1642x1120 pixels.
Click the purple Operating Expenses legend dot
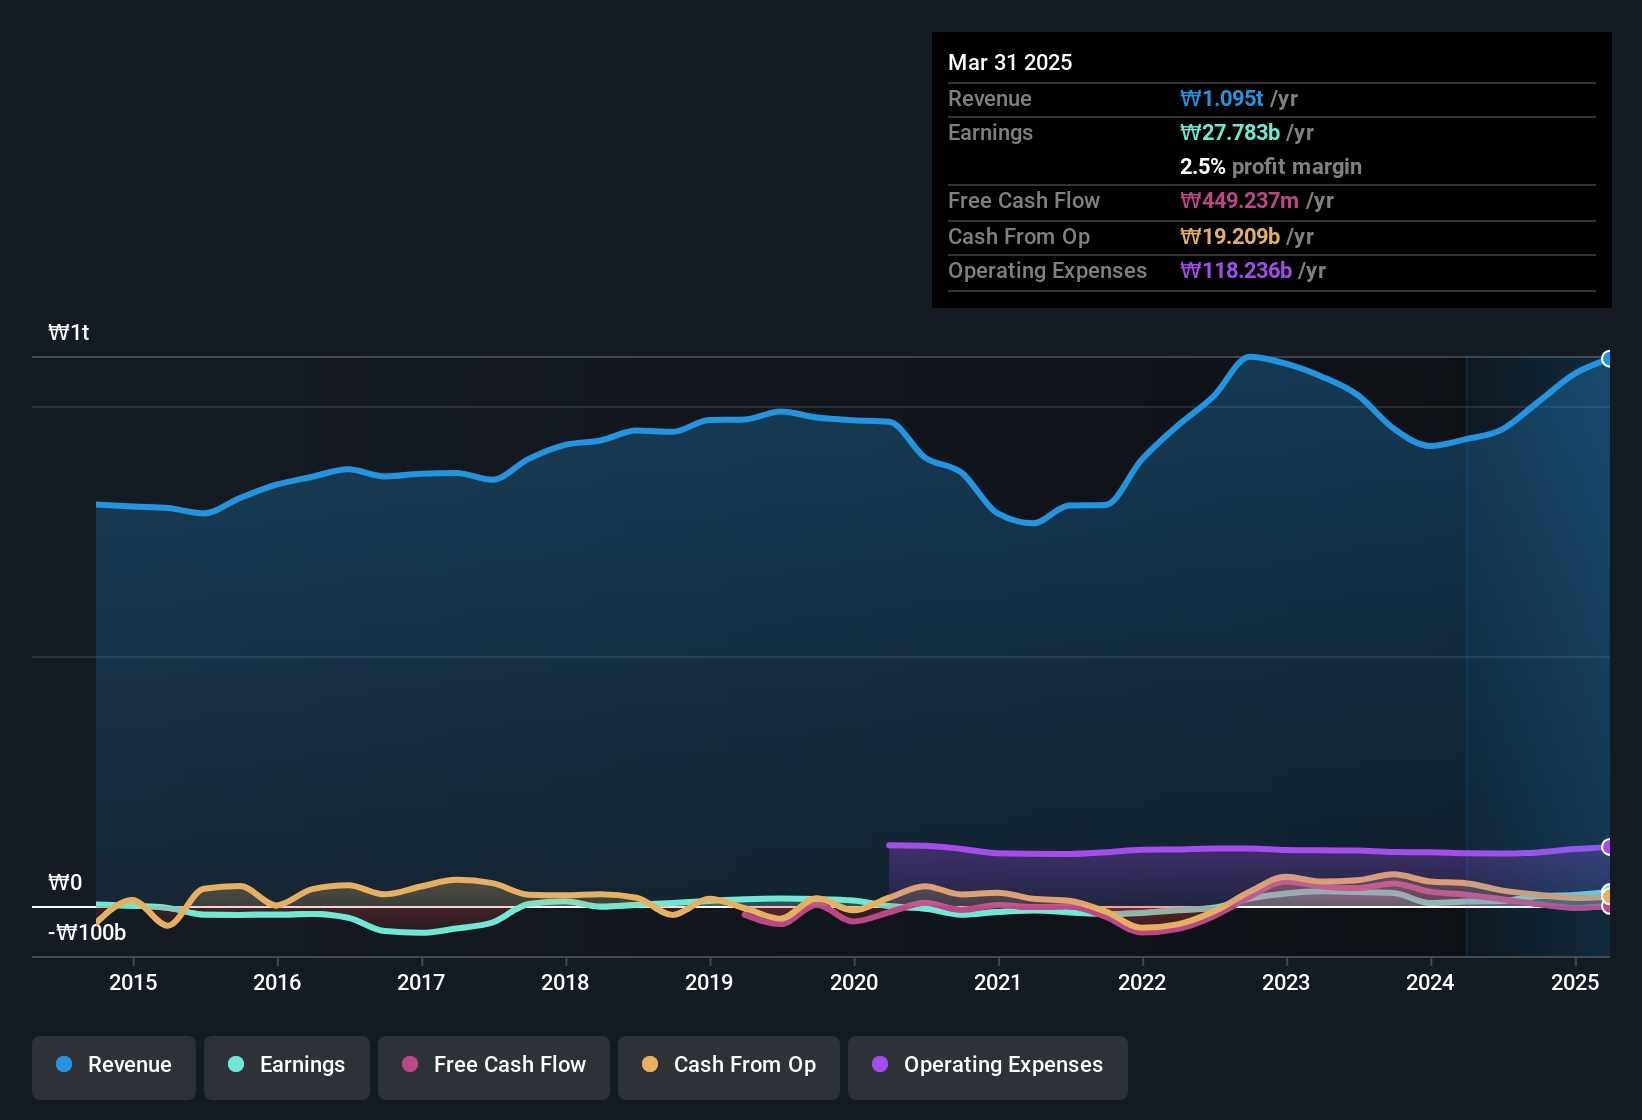coord(880,1065)
